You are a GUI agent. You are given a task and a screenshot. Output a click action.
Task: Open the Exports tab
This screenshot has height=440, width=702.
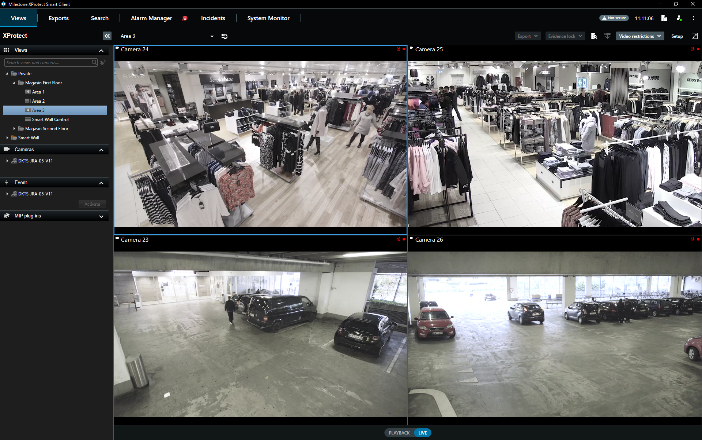[x=59, y=18]
